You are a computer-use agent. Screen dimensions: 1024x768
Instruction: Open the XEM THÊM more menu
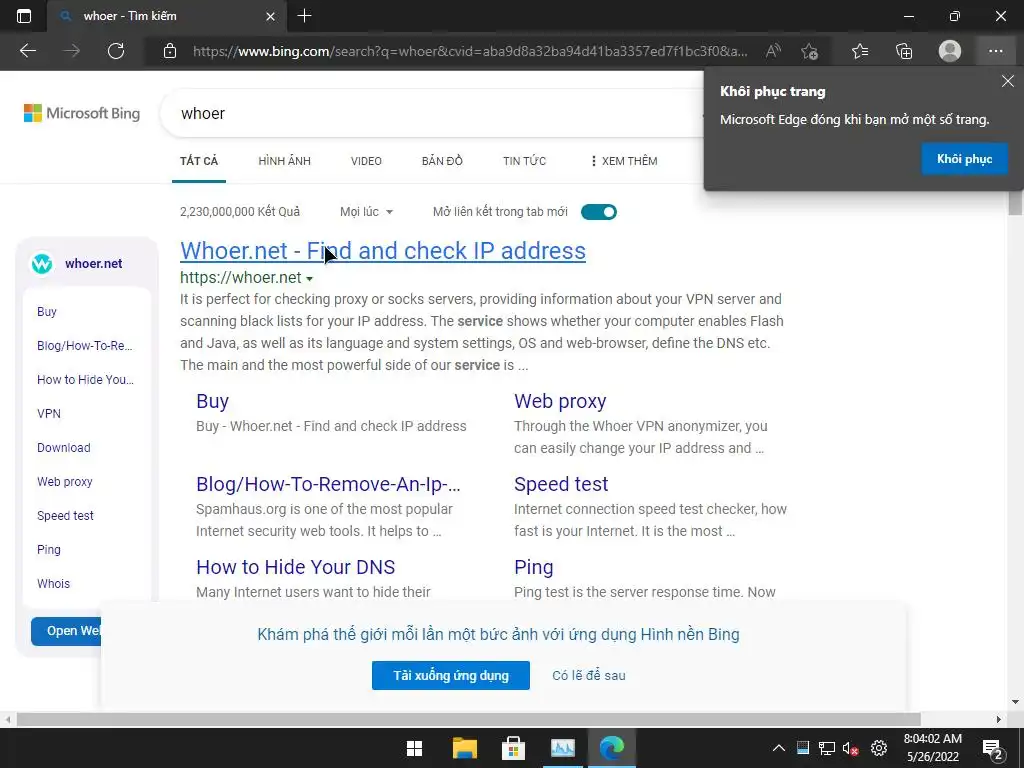click(624, 161)
